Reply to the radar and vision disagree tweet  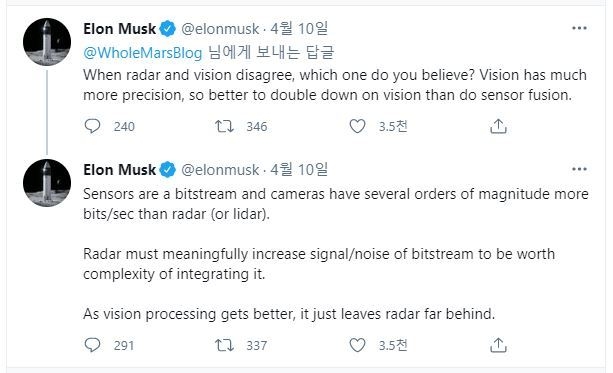coord(93,126)
